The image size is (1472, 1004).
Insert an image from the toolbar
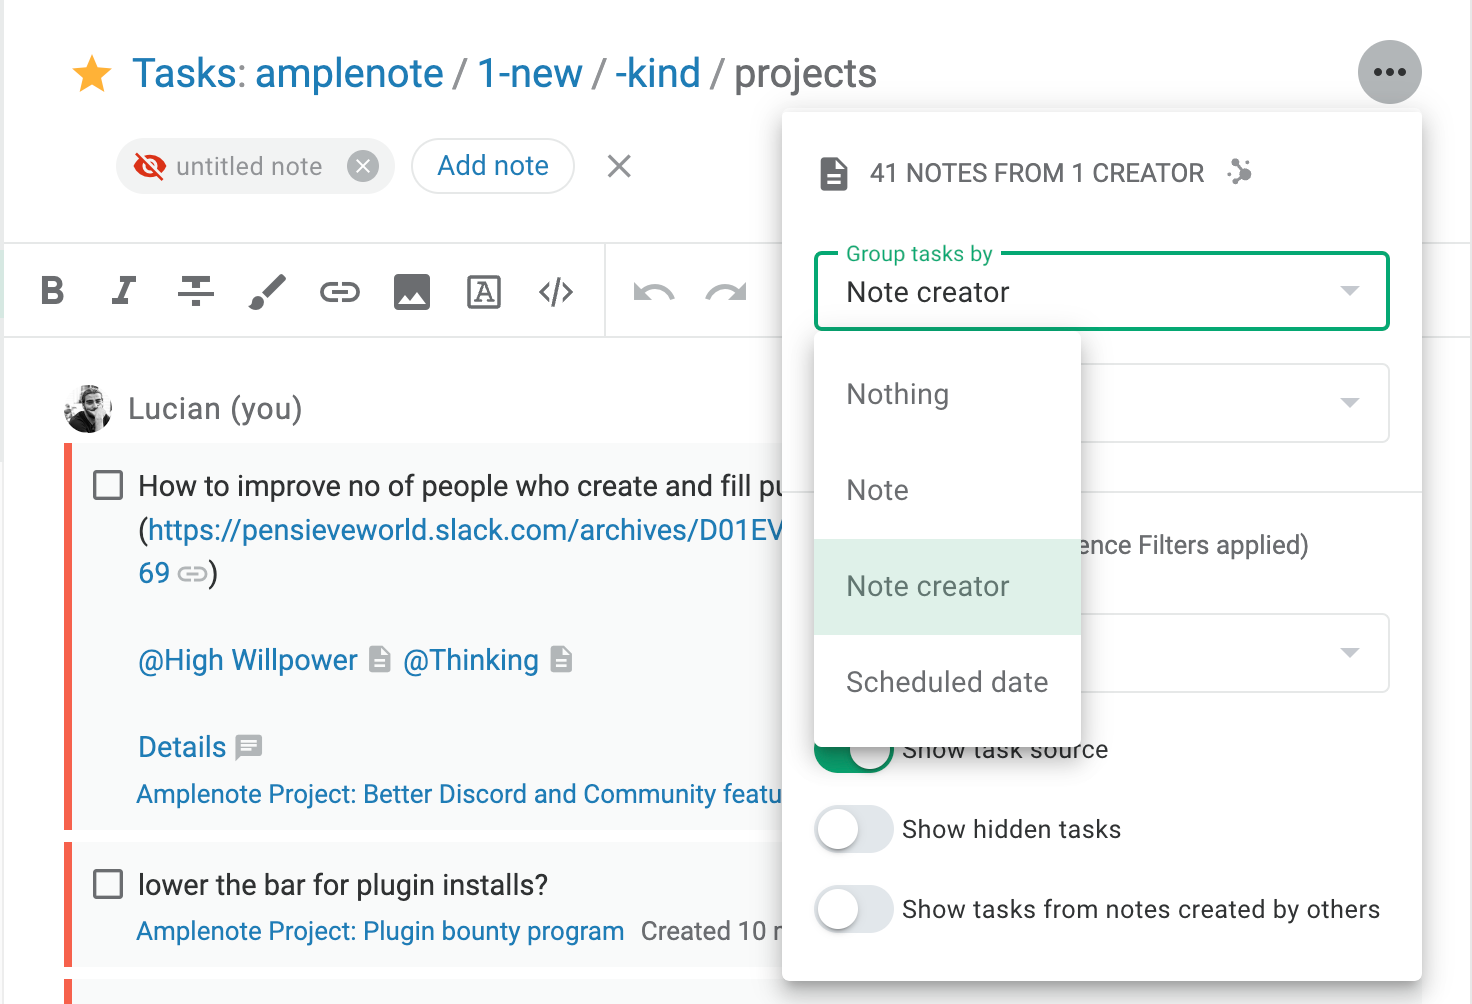coord(411,292)
